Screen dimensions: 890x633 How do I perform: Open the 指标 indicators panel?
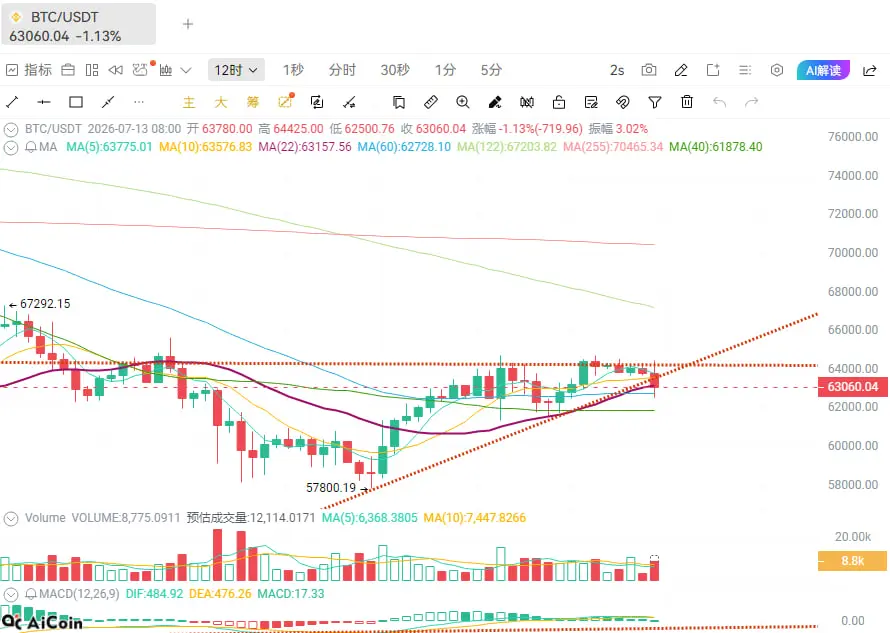29,70
